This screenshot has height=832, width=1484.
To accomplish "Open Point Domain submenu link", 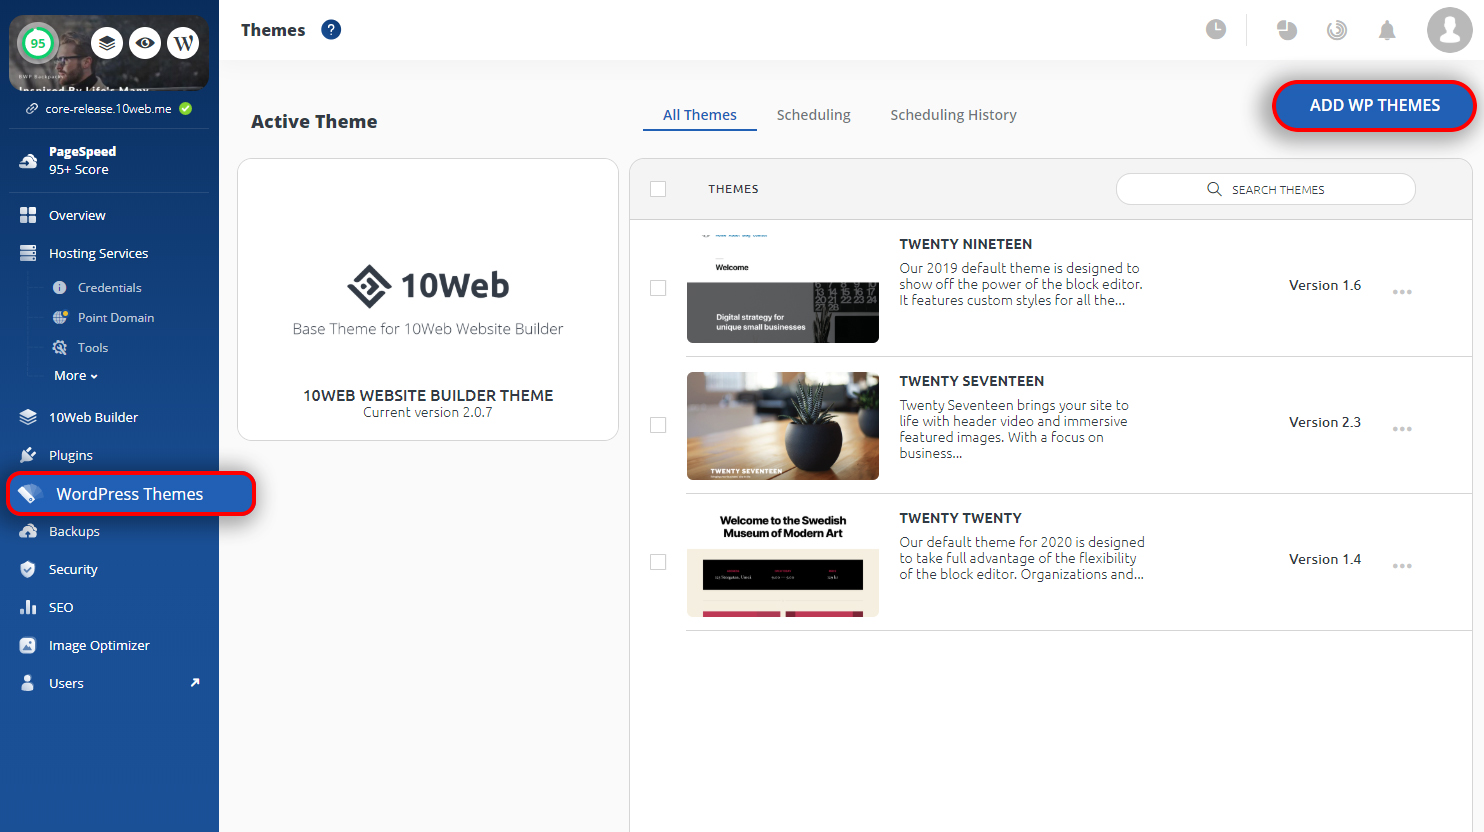I will tap(116, 317).
